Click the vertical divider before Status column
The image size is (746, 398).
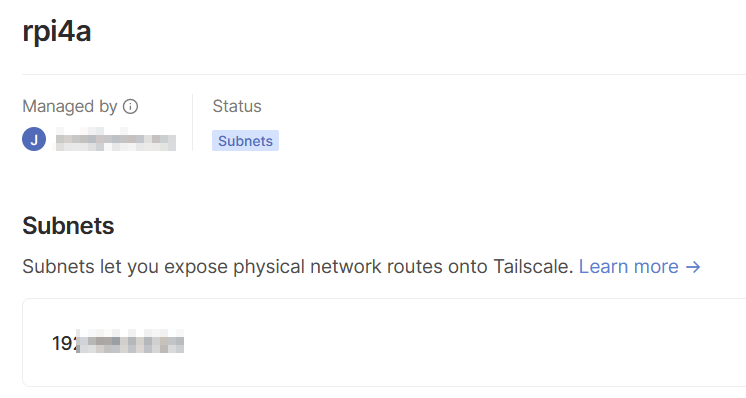point(193,122)
